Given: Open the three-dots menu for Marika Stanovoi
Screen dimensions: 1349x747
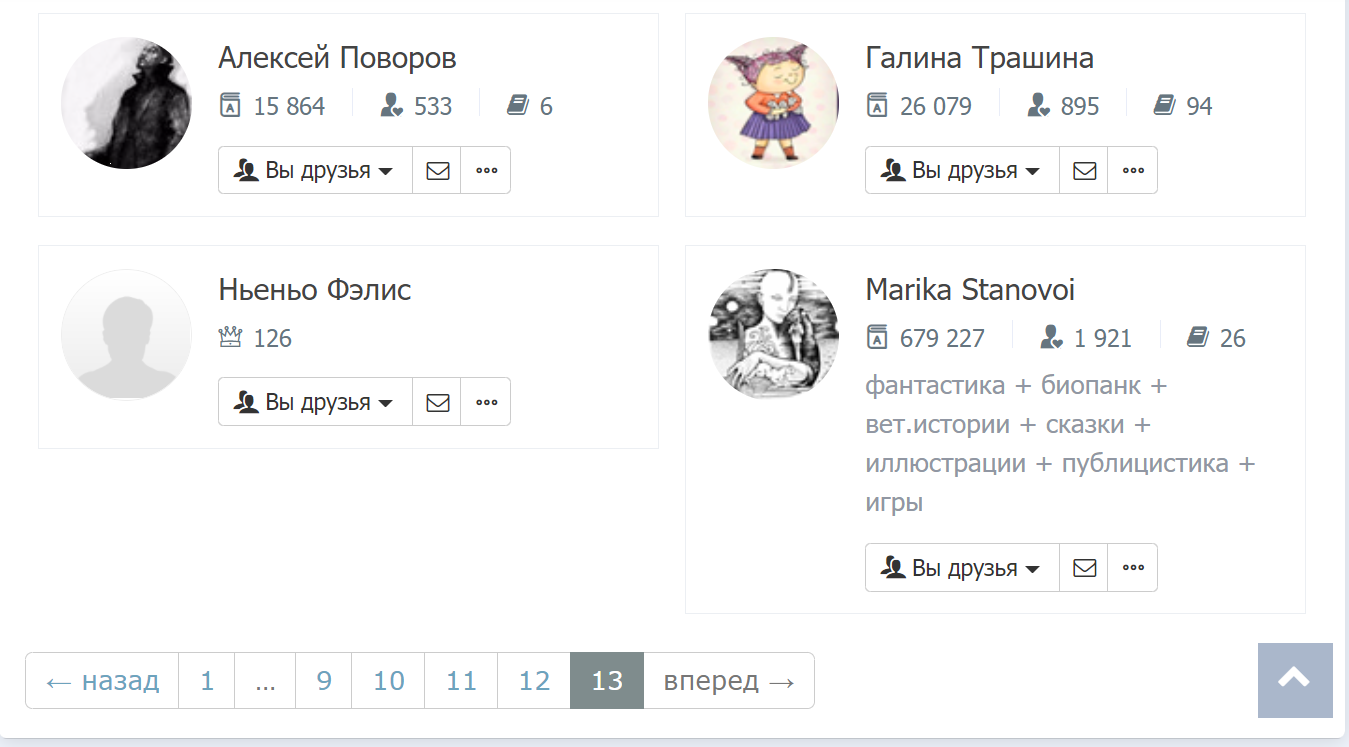Looking at the screenshot, I should 1133,568.
